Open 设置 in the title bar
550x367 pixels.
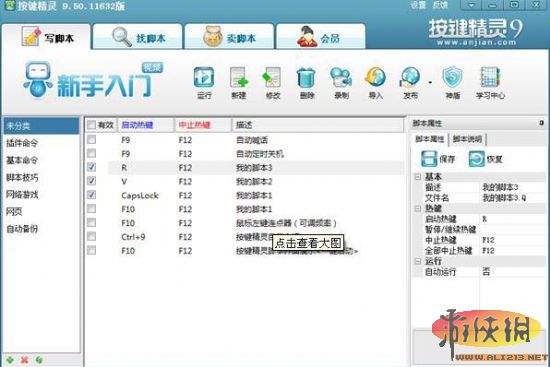point(418,5)
